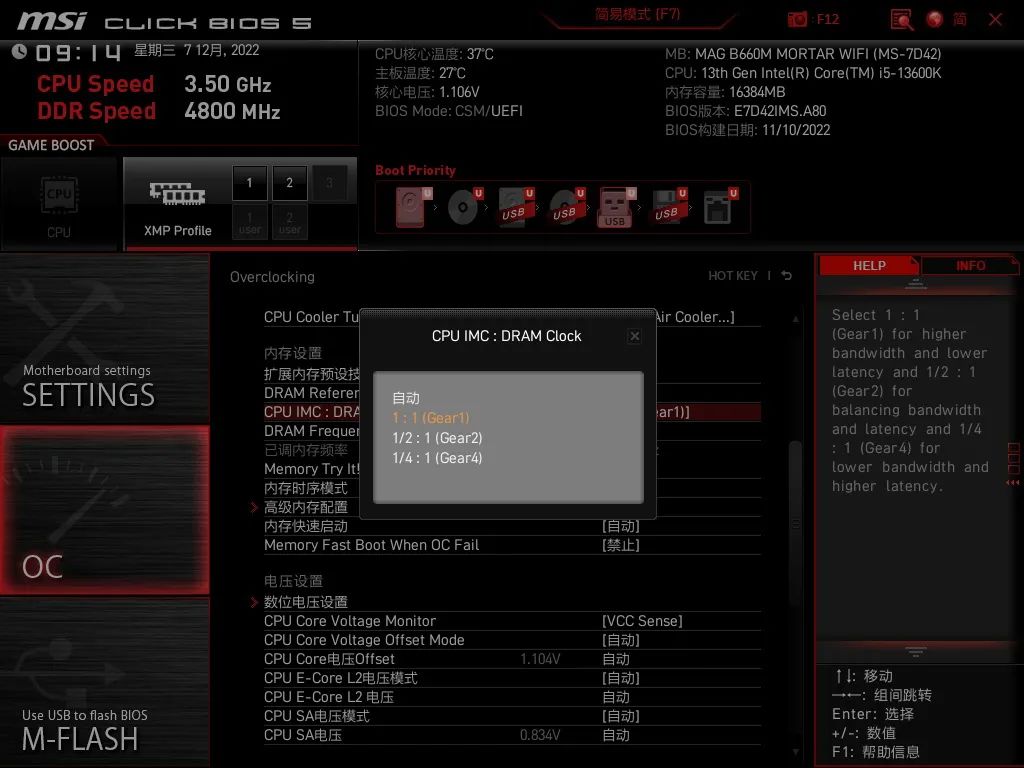Image resolution: width=1024 pixels, height=768 pixels.
Task: Open the Memory Fast Boot When OC Fail [禁止] value
Action: pyautogui.click(x=620, y=545)
